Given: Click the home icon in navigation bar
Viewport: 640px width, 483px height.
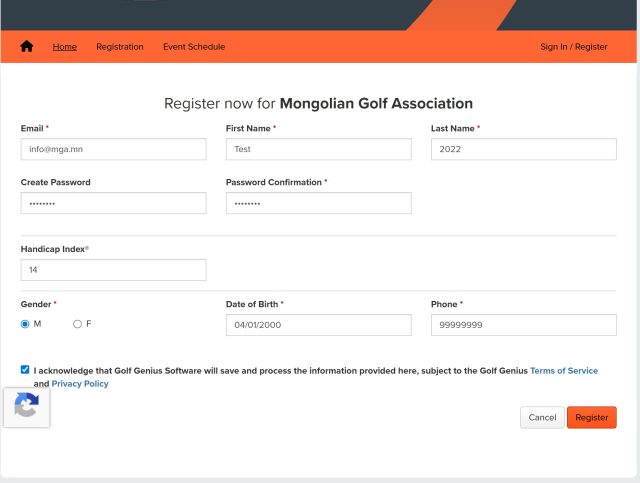Looking at the screenshot, I should coord(27,47).
